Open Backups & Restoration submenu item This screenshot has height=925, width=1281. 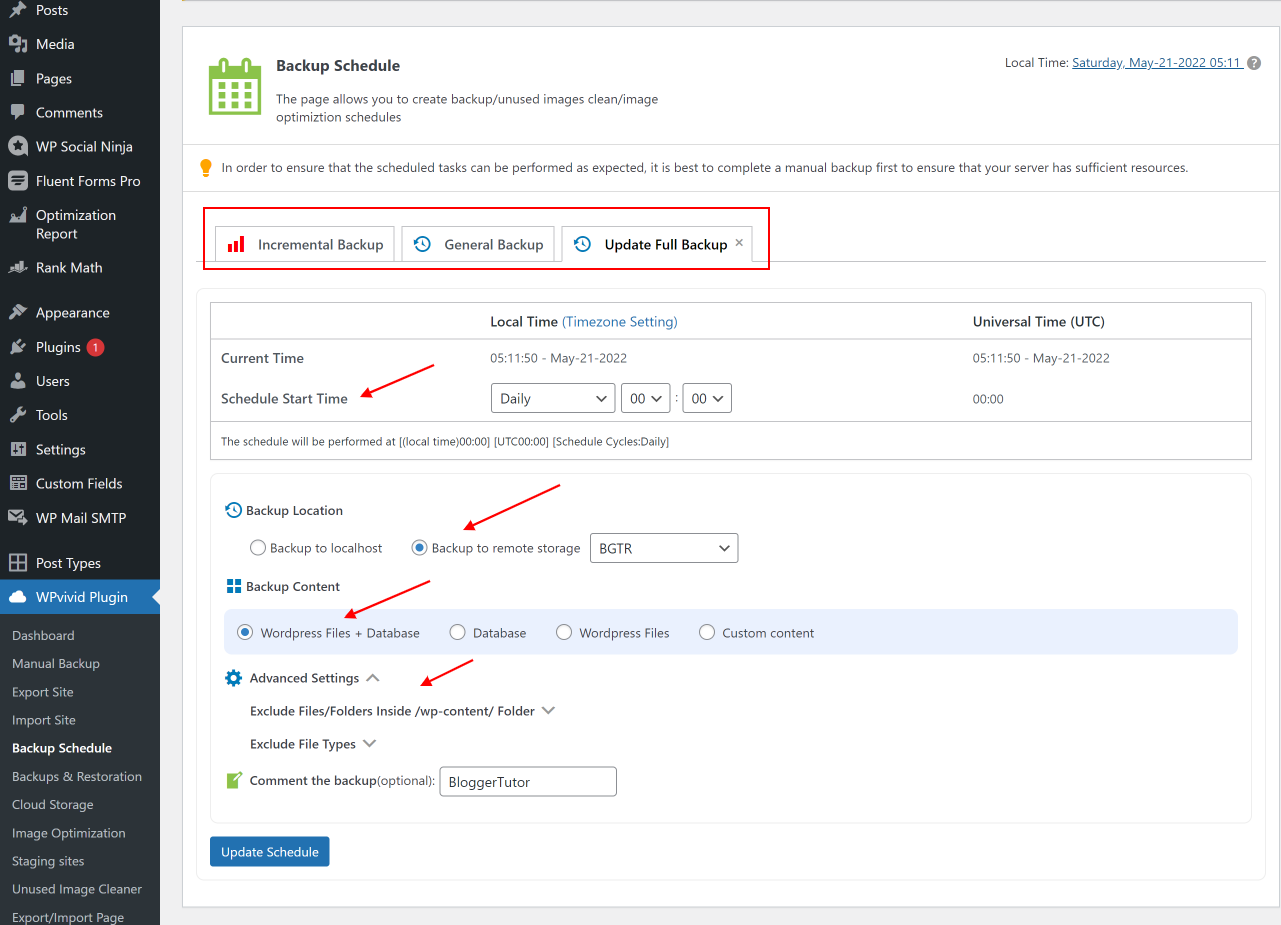(77, 776)
